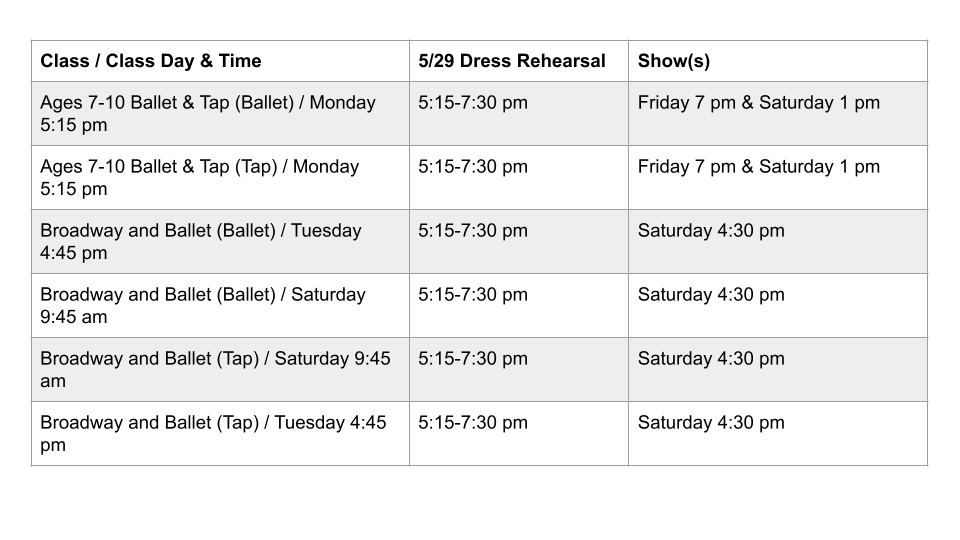Select the Ages 7-10 Ballet & Tap (Tap) cell
Viewport: 960px width, 540px height.
pos(220,178)
